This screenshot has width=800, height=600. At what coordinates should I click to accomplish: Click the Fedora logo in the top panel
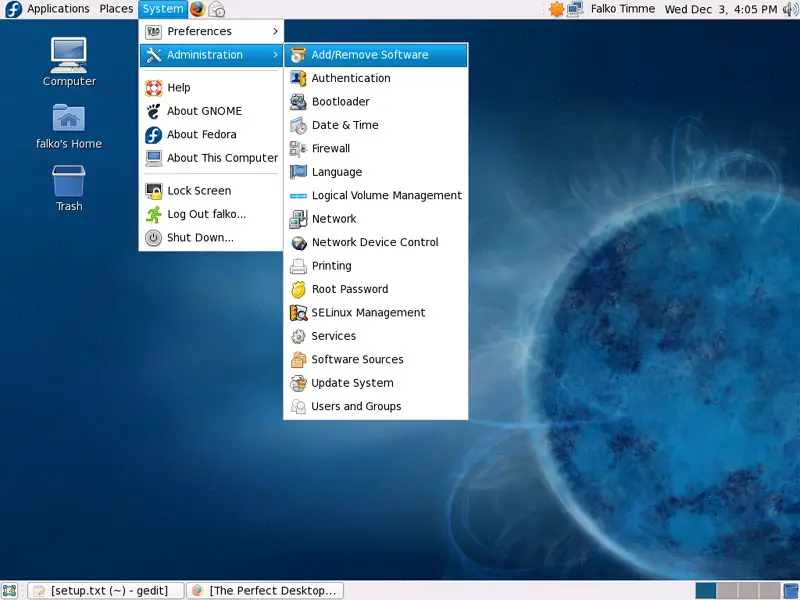(x=13, y=9)
